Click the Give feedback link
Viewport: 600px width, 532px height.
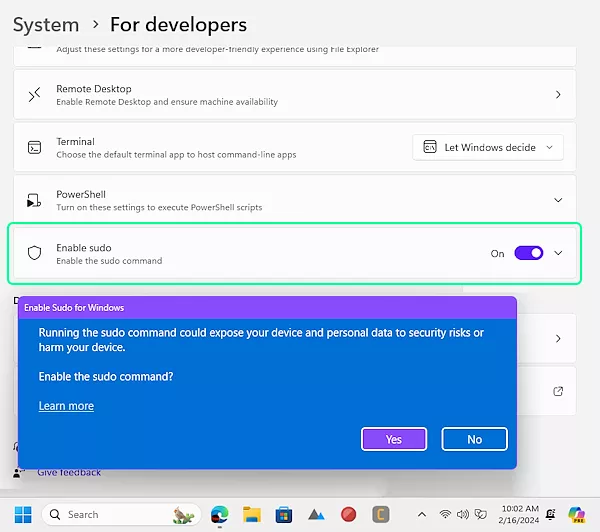[69, 472]
